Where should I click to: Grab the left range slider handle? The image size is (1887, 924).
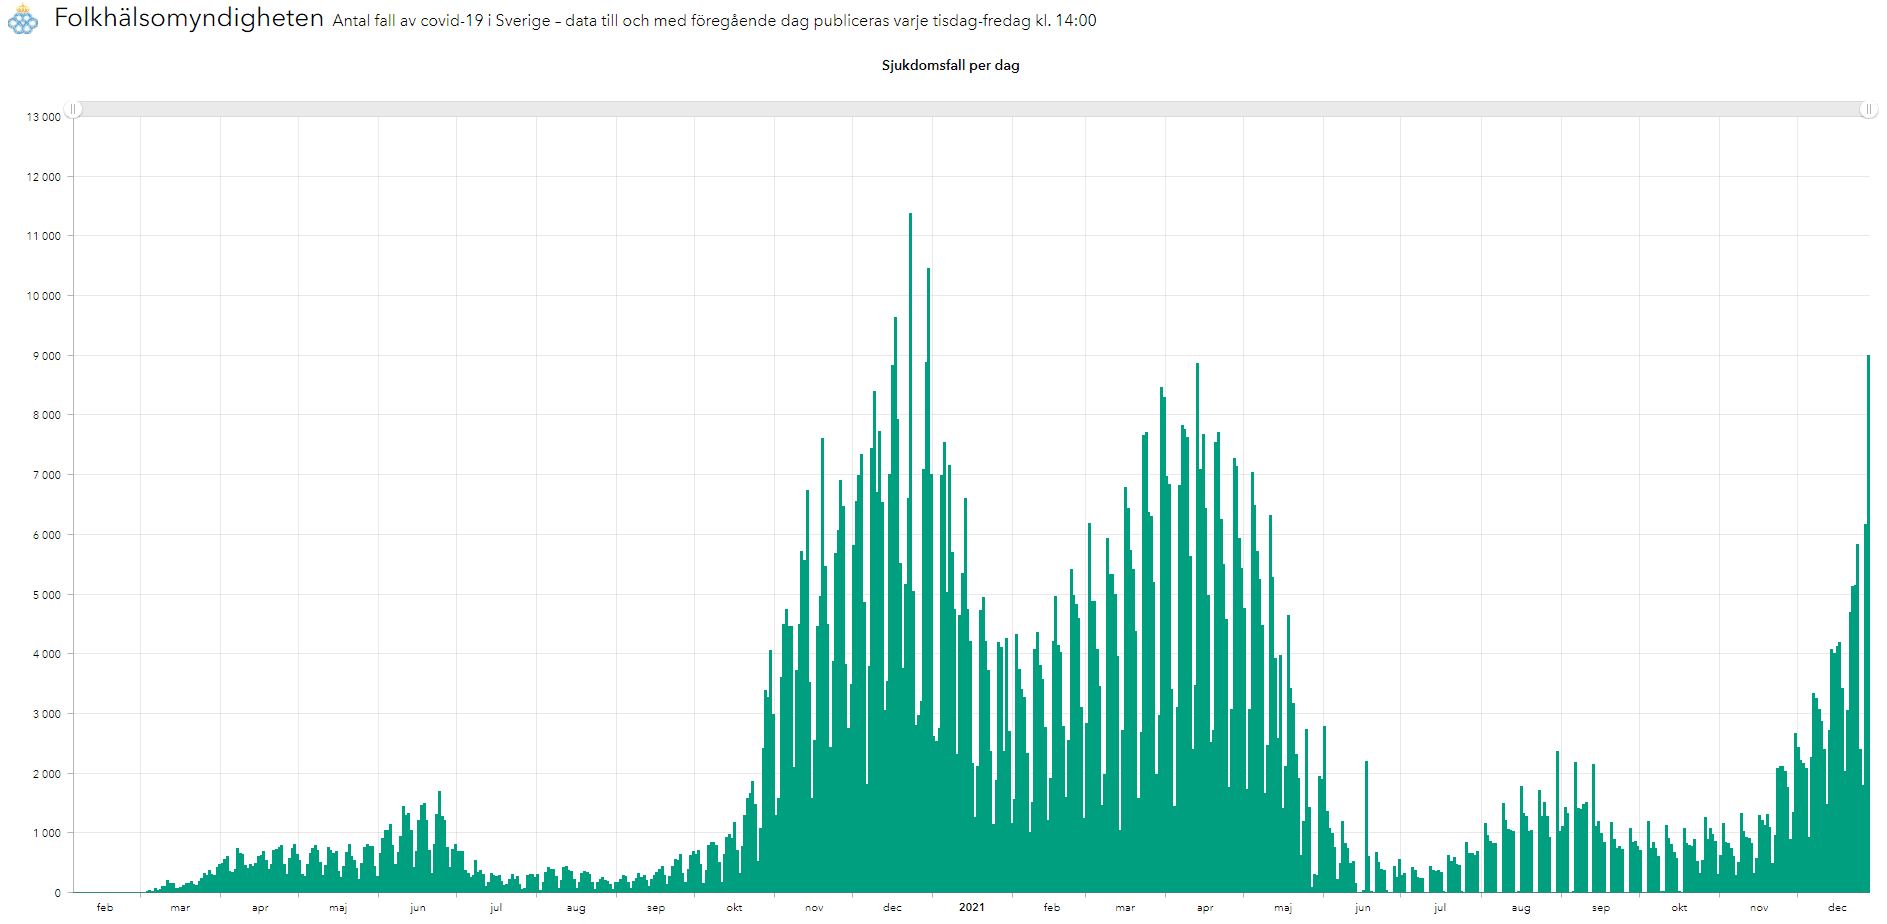coord(73,109)
